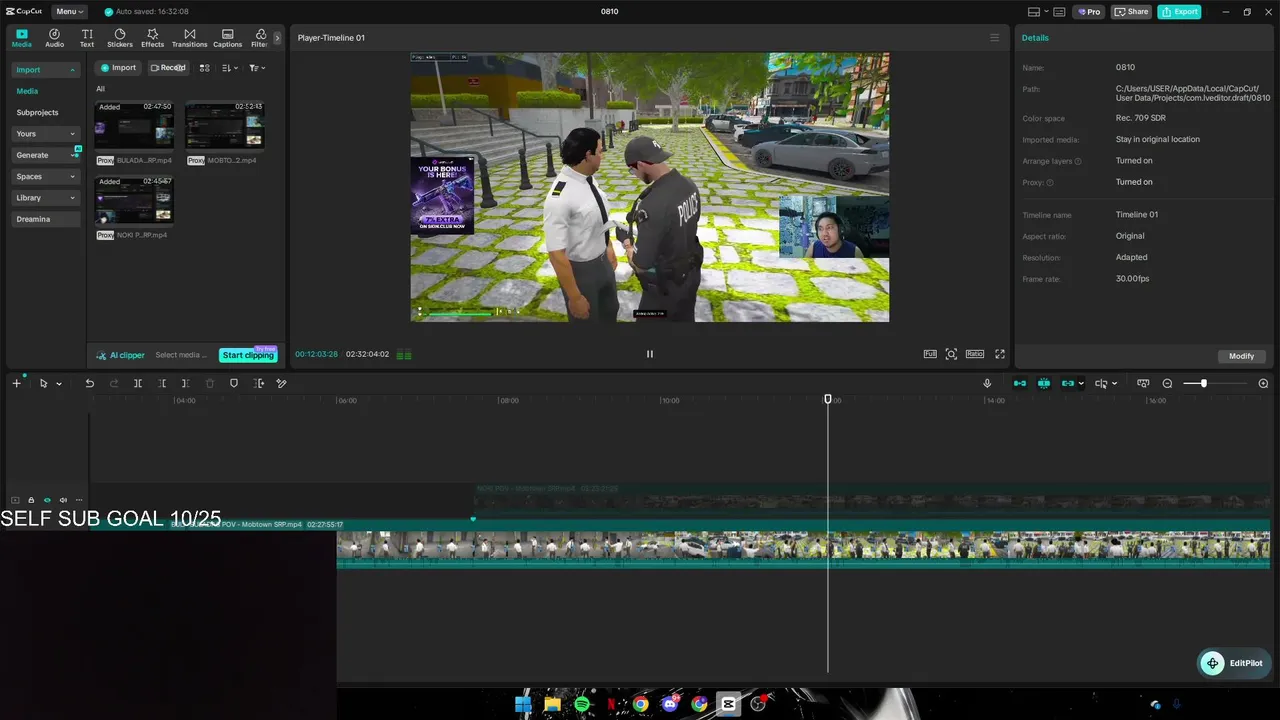Enter fullscreen player view
The height and width of the screenshot is (720, 1280).
[x=999, y=354]
